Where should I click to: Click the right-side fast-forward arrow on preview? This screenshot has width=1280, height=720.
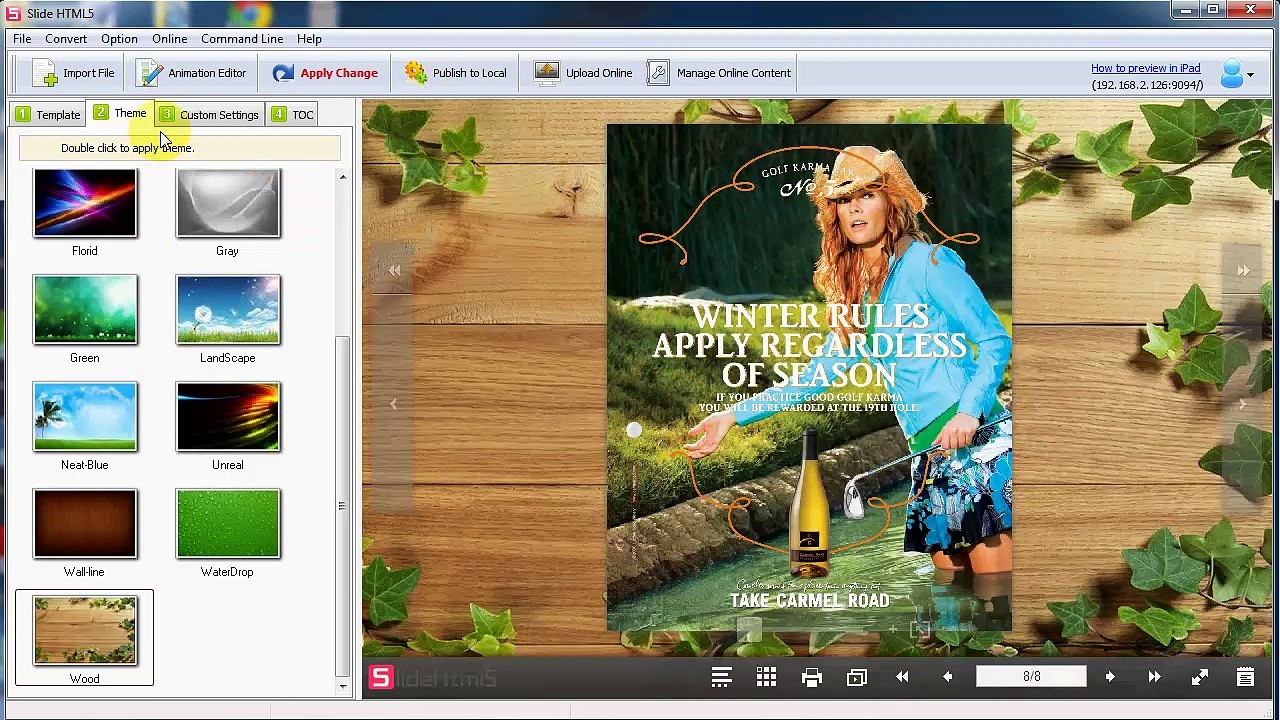pos(1243,271)
